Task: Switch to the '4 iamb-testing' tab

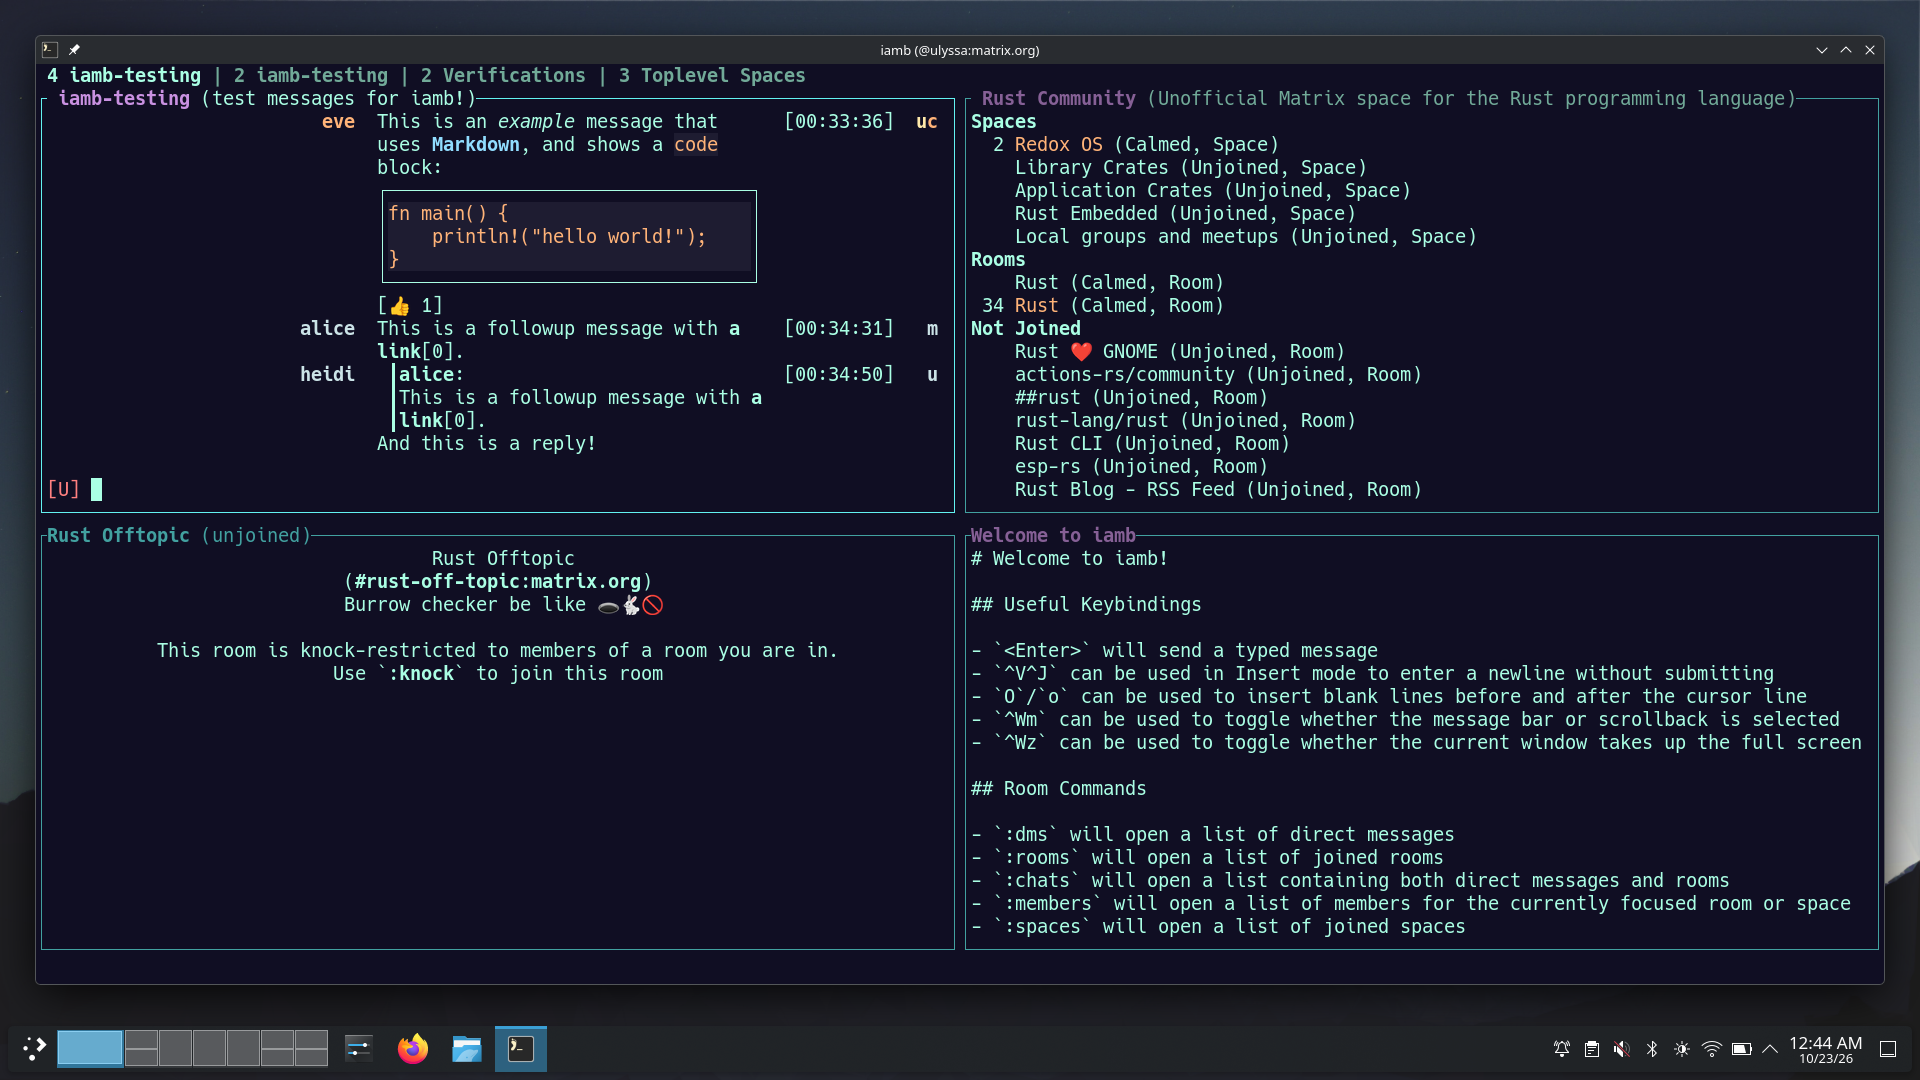Action: point(124,75)
